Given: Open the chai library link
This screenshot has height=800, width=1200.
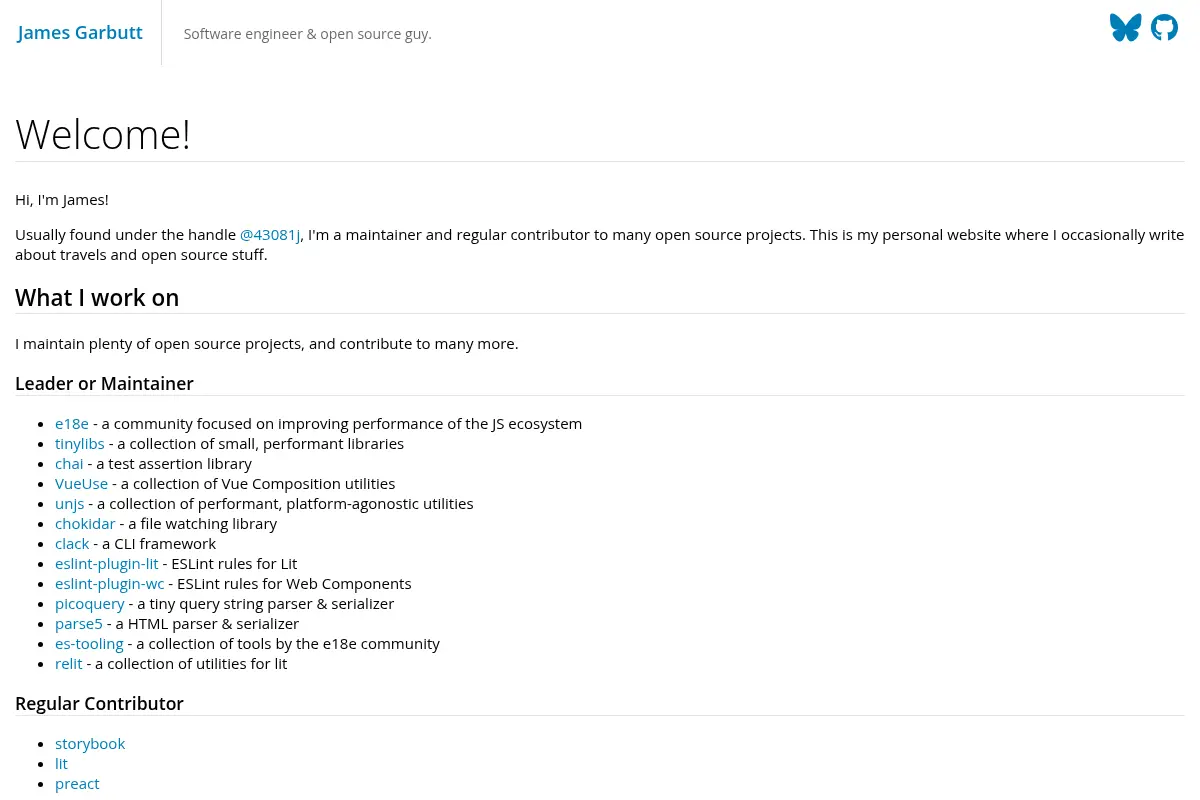Looking at the screenshot, I should (x=69, y=464).
